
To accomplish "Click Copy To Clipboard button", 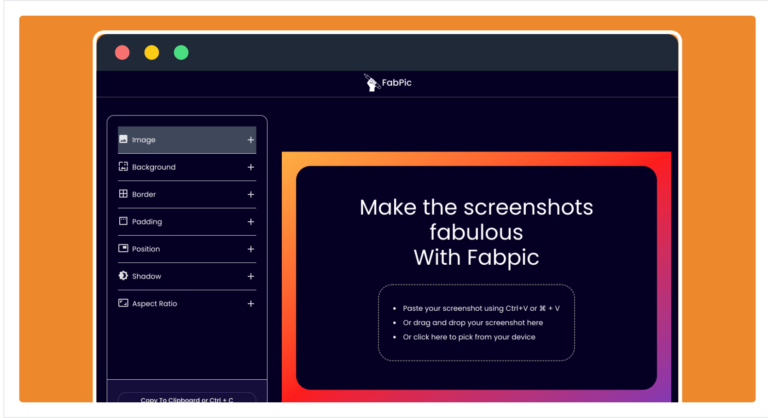I will (187, 397).
